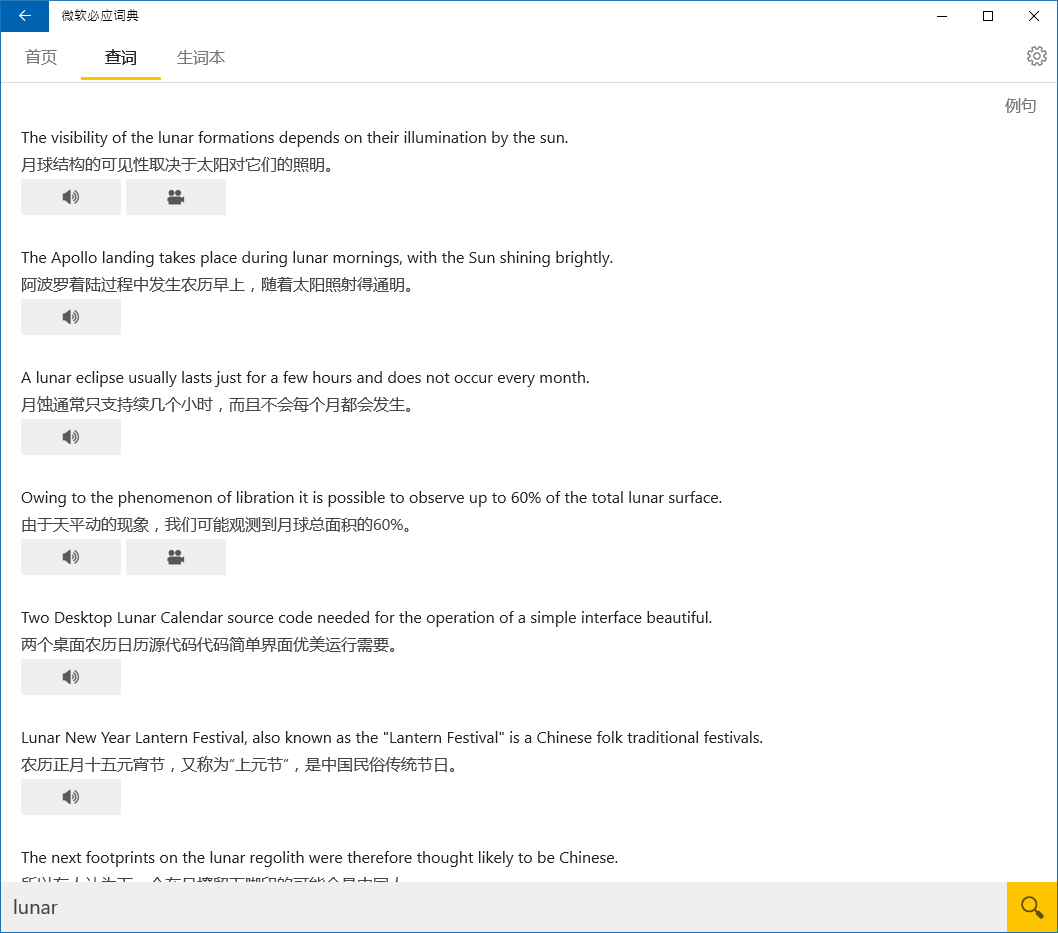Viewport: 1058px width, 933px height.
Task: Play audio of the lunar eclipse example
Action: 70,436
